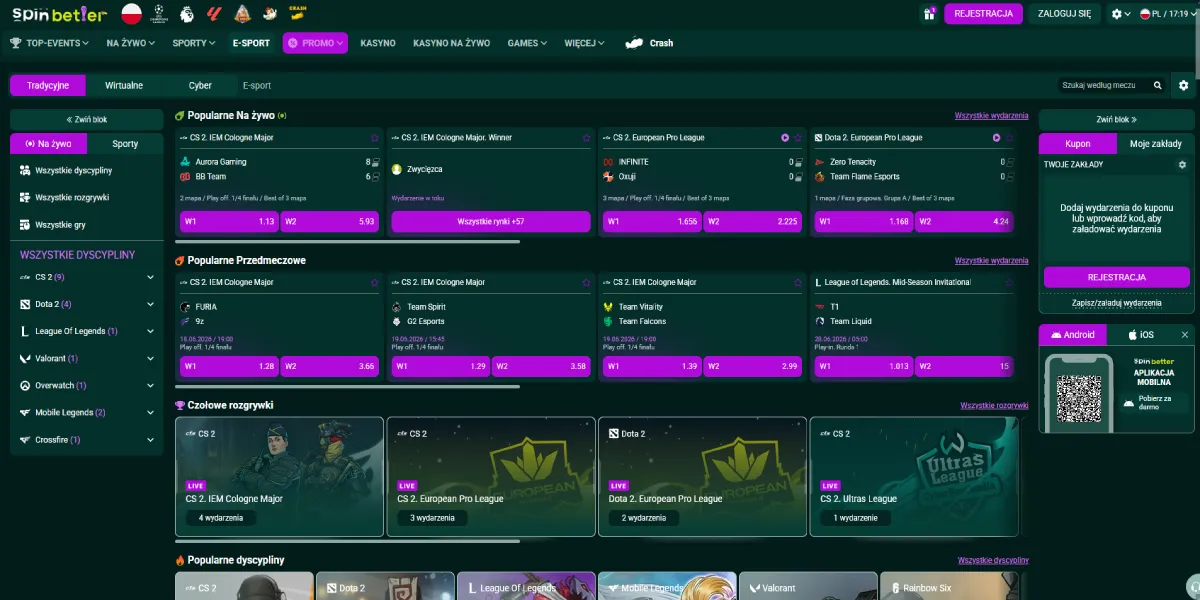
Task: Click the search magnifier icon
Action: tap(1158, 86)
